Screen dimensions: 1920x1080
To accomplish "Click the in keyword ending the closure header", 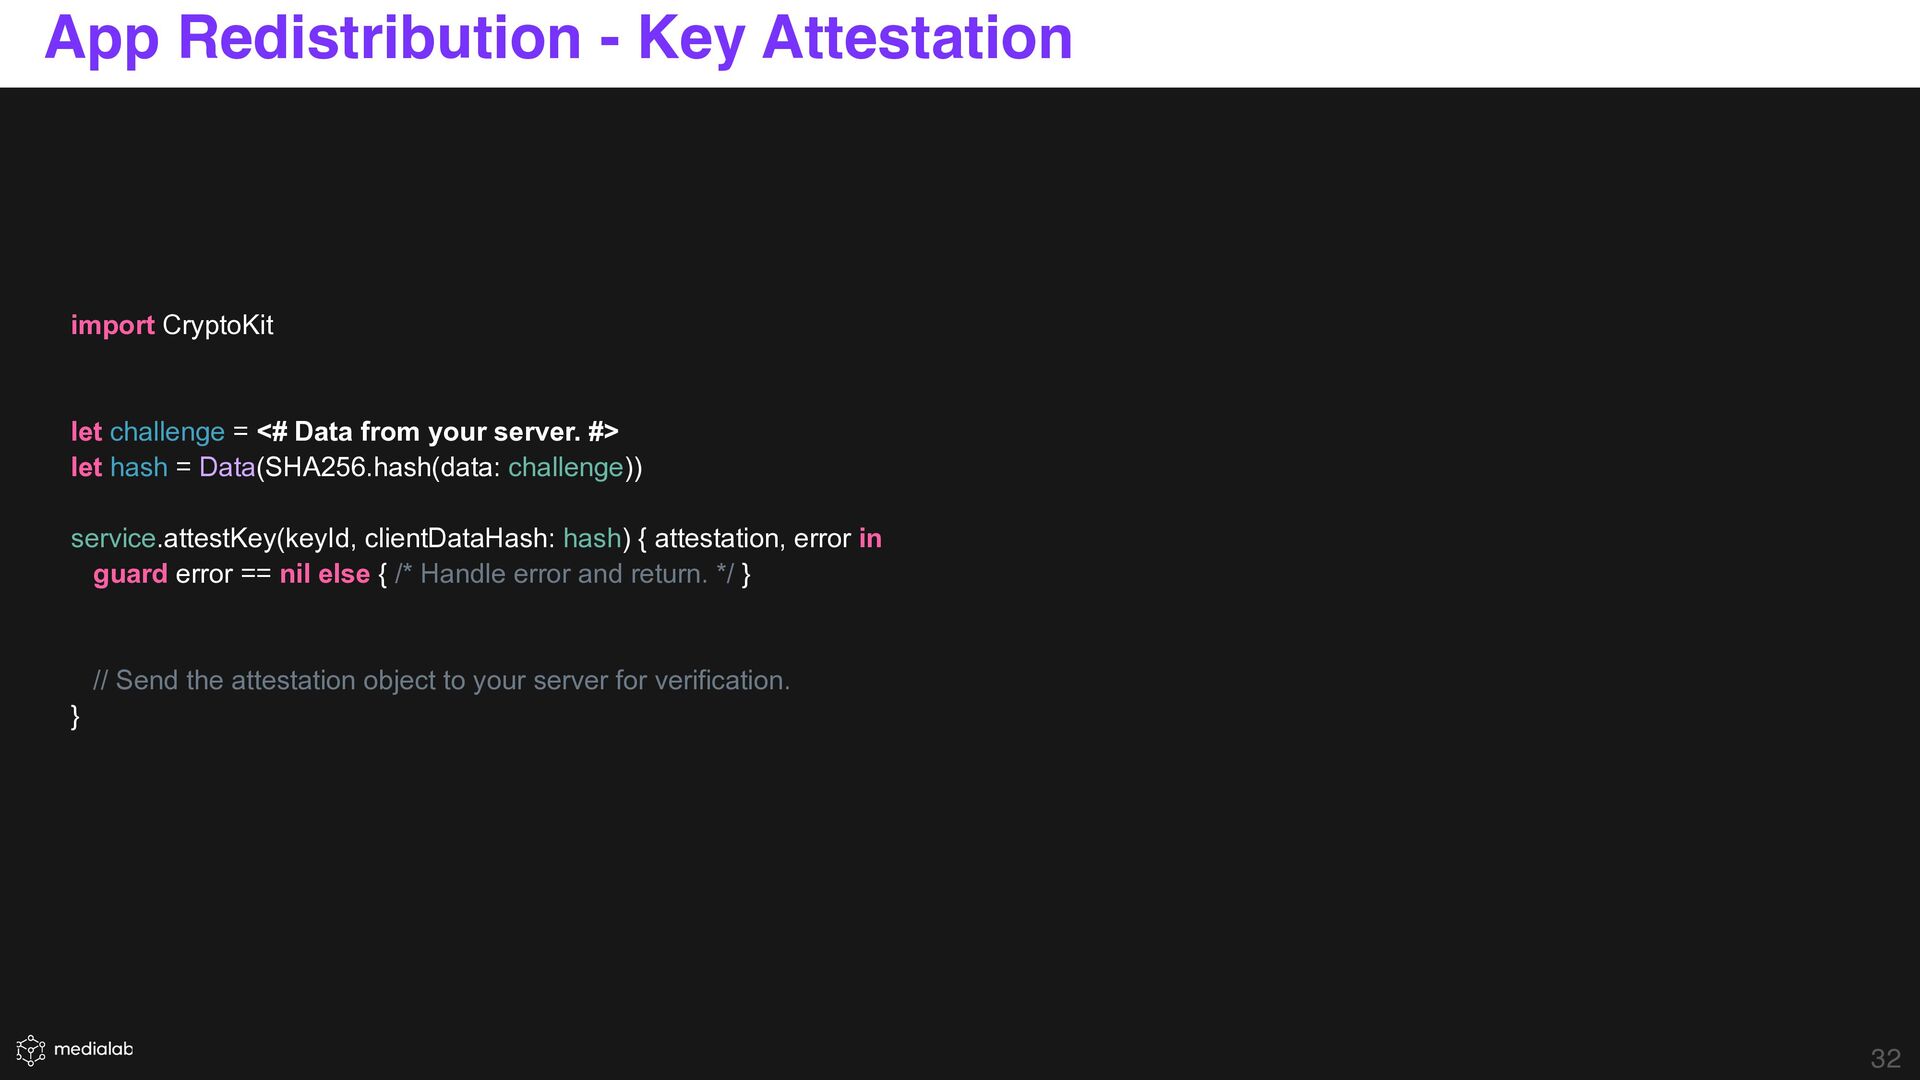I will (870, 538).
